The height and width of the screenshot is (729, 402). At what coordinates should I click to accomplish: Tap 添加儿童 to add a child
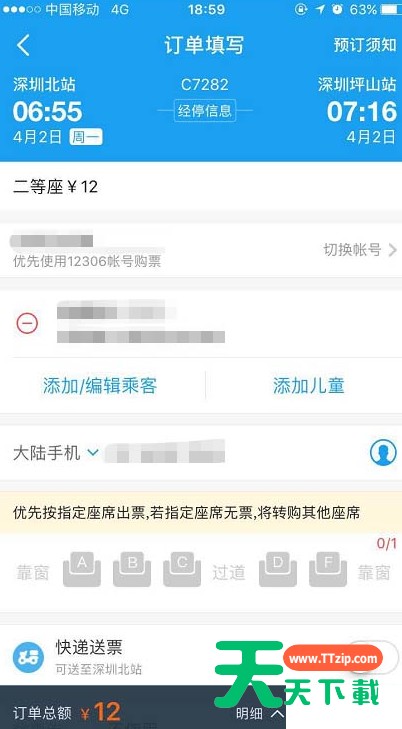[x=309, y=385]
